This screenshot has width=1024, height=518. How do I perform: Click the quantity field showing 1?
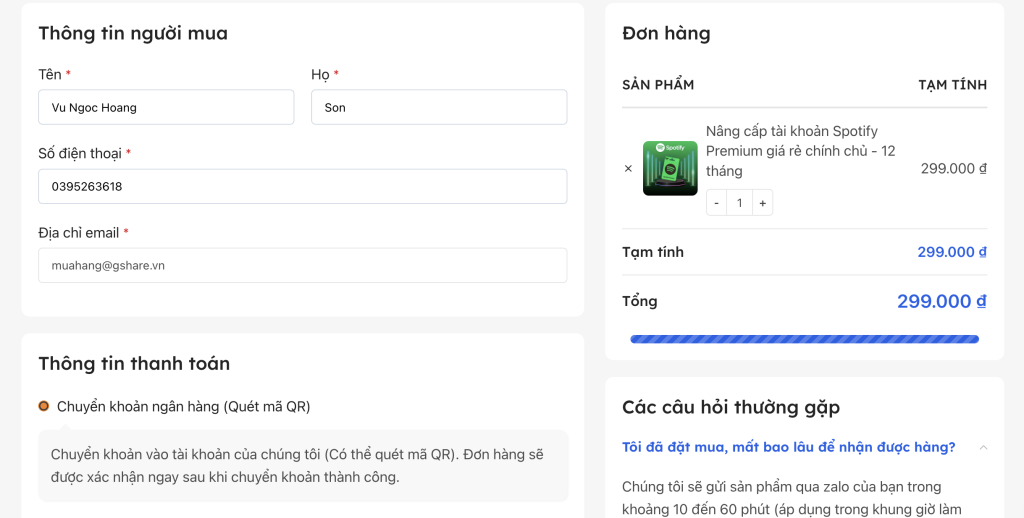739,203
